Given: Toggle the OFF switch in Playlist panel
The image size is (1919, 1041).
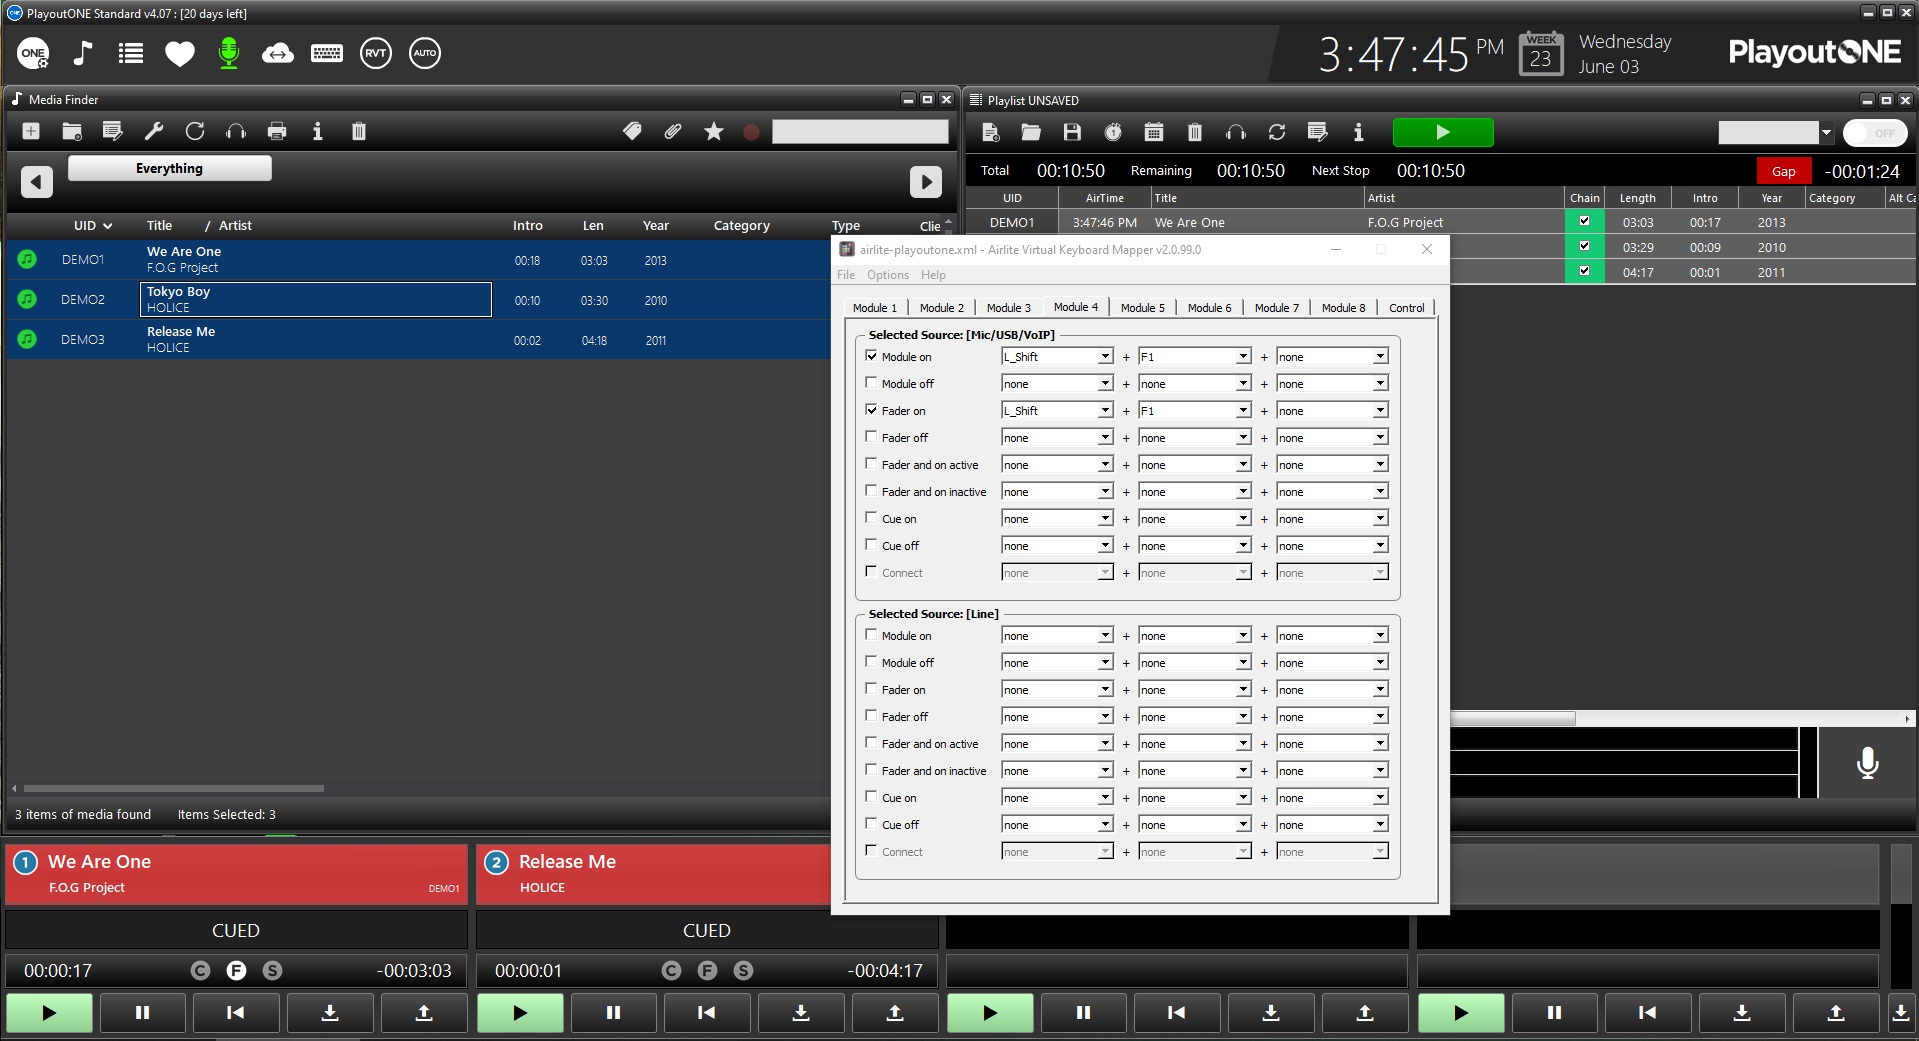Looking at the screenshot, I should pos(1873,132).
